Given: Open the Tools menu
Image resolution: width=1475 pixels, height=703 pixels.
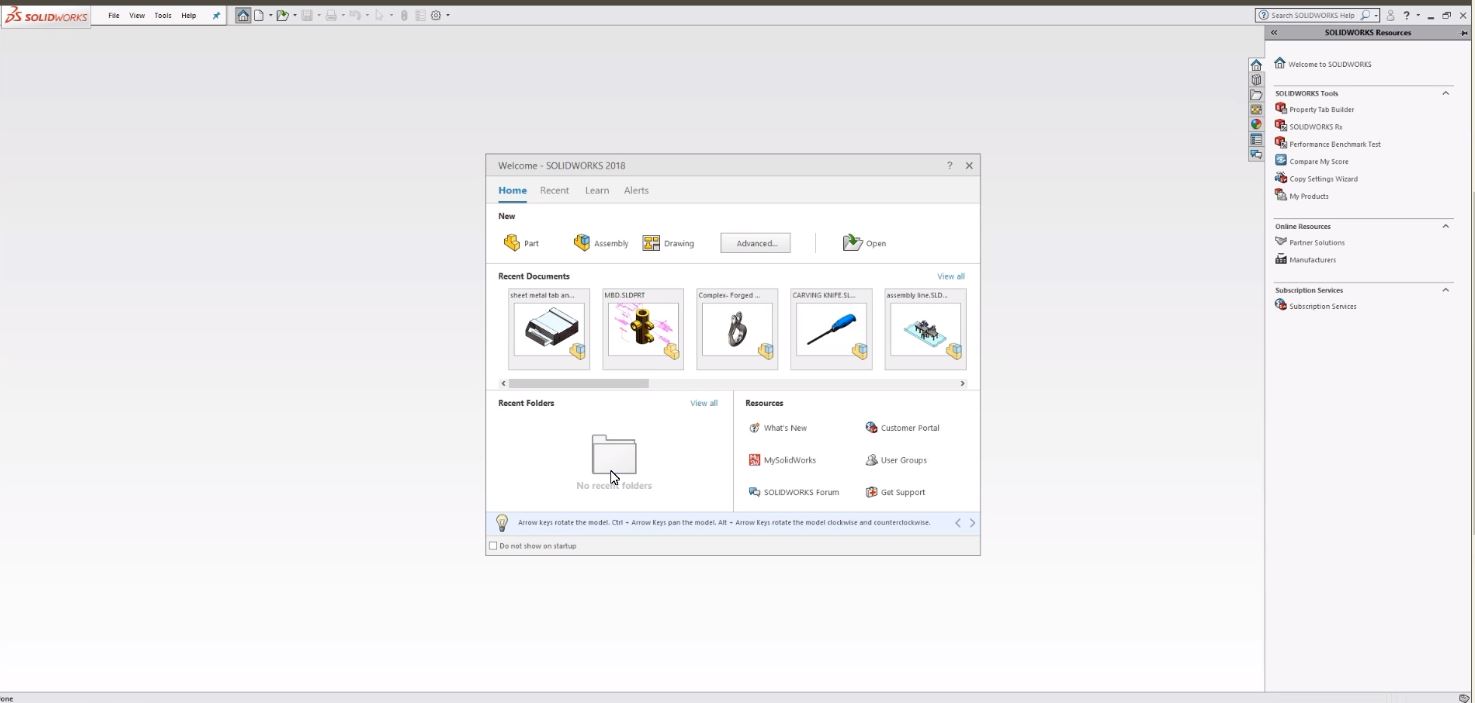Looking at the screenshot, I should tap(163, 16).
